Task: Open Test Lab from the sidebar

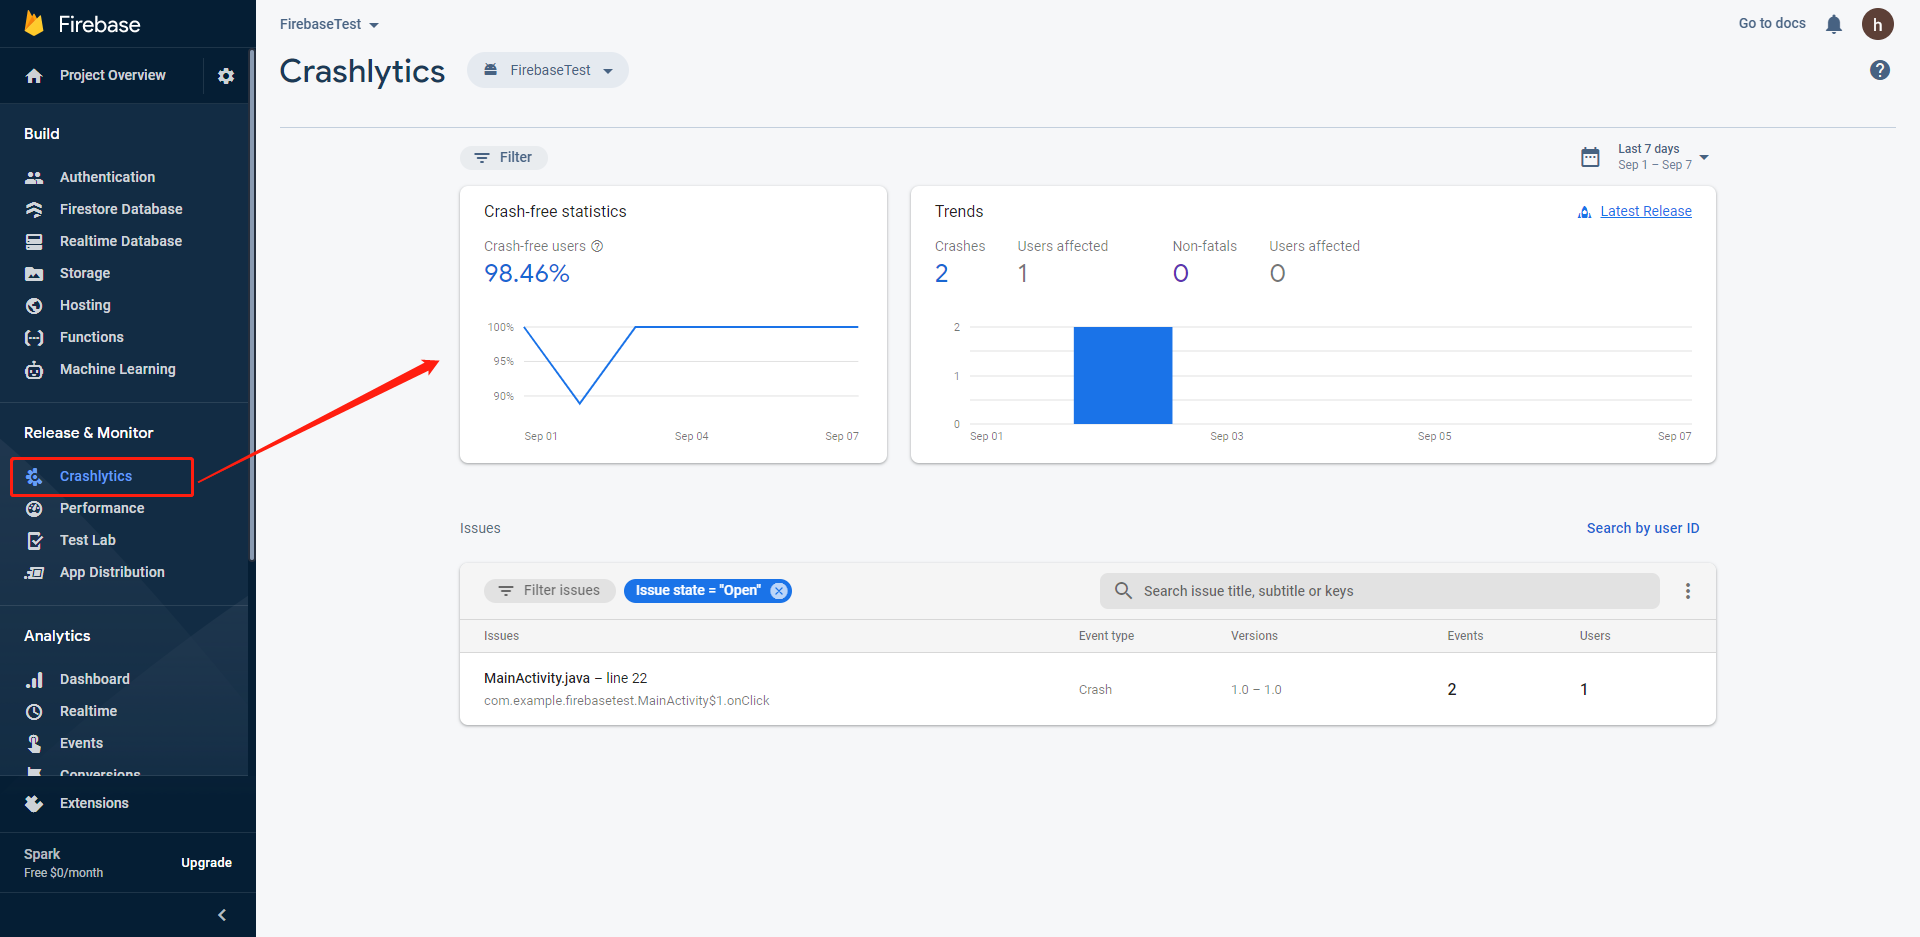Action: (x=87, y=540)
